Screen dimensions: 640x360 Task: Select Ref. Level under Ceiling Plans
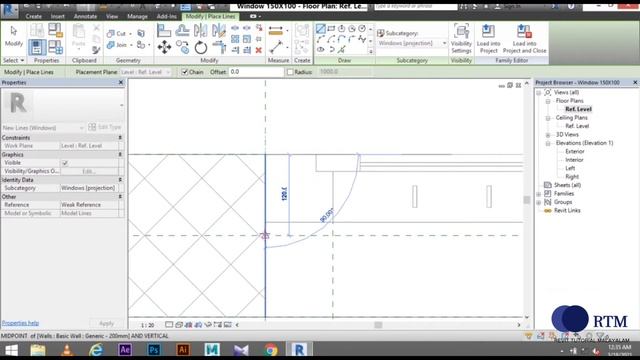pyautogui.click(x=577, y=126)
